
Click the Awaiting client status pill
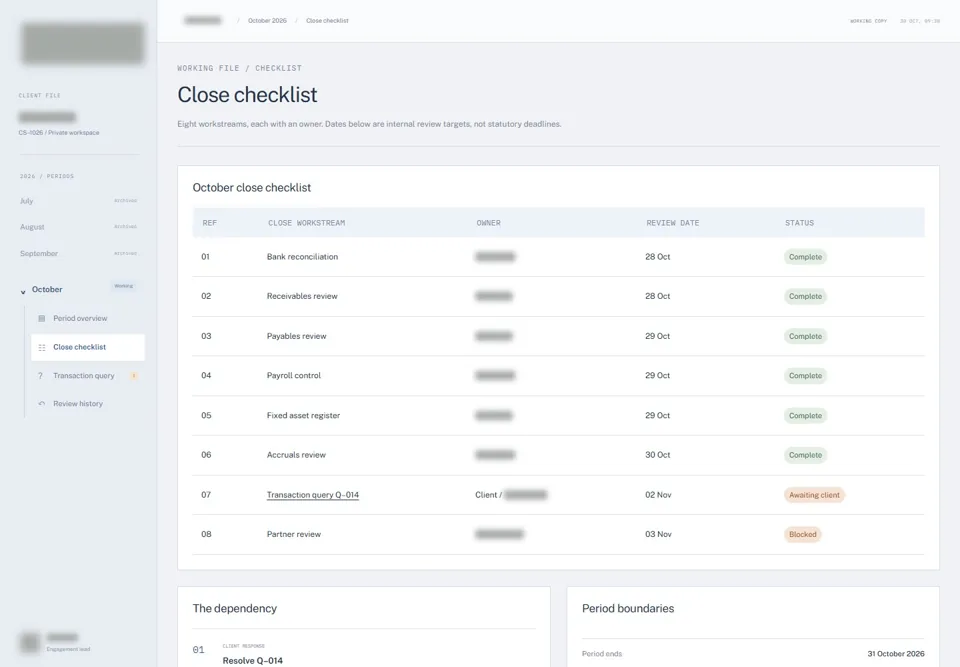coord(814,495)
